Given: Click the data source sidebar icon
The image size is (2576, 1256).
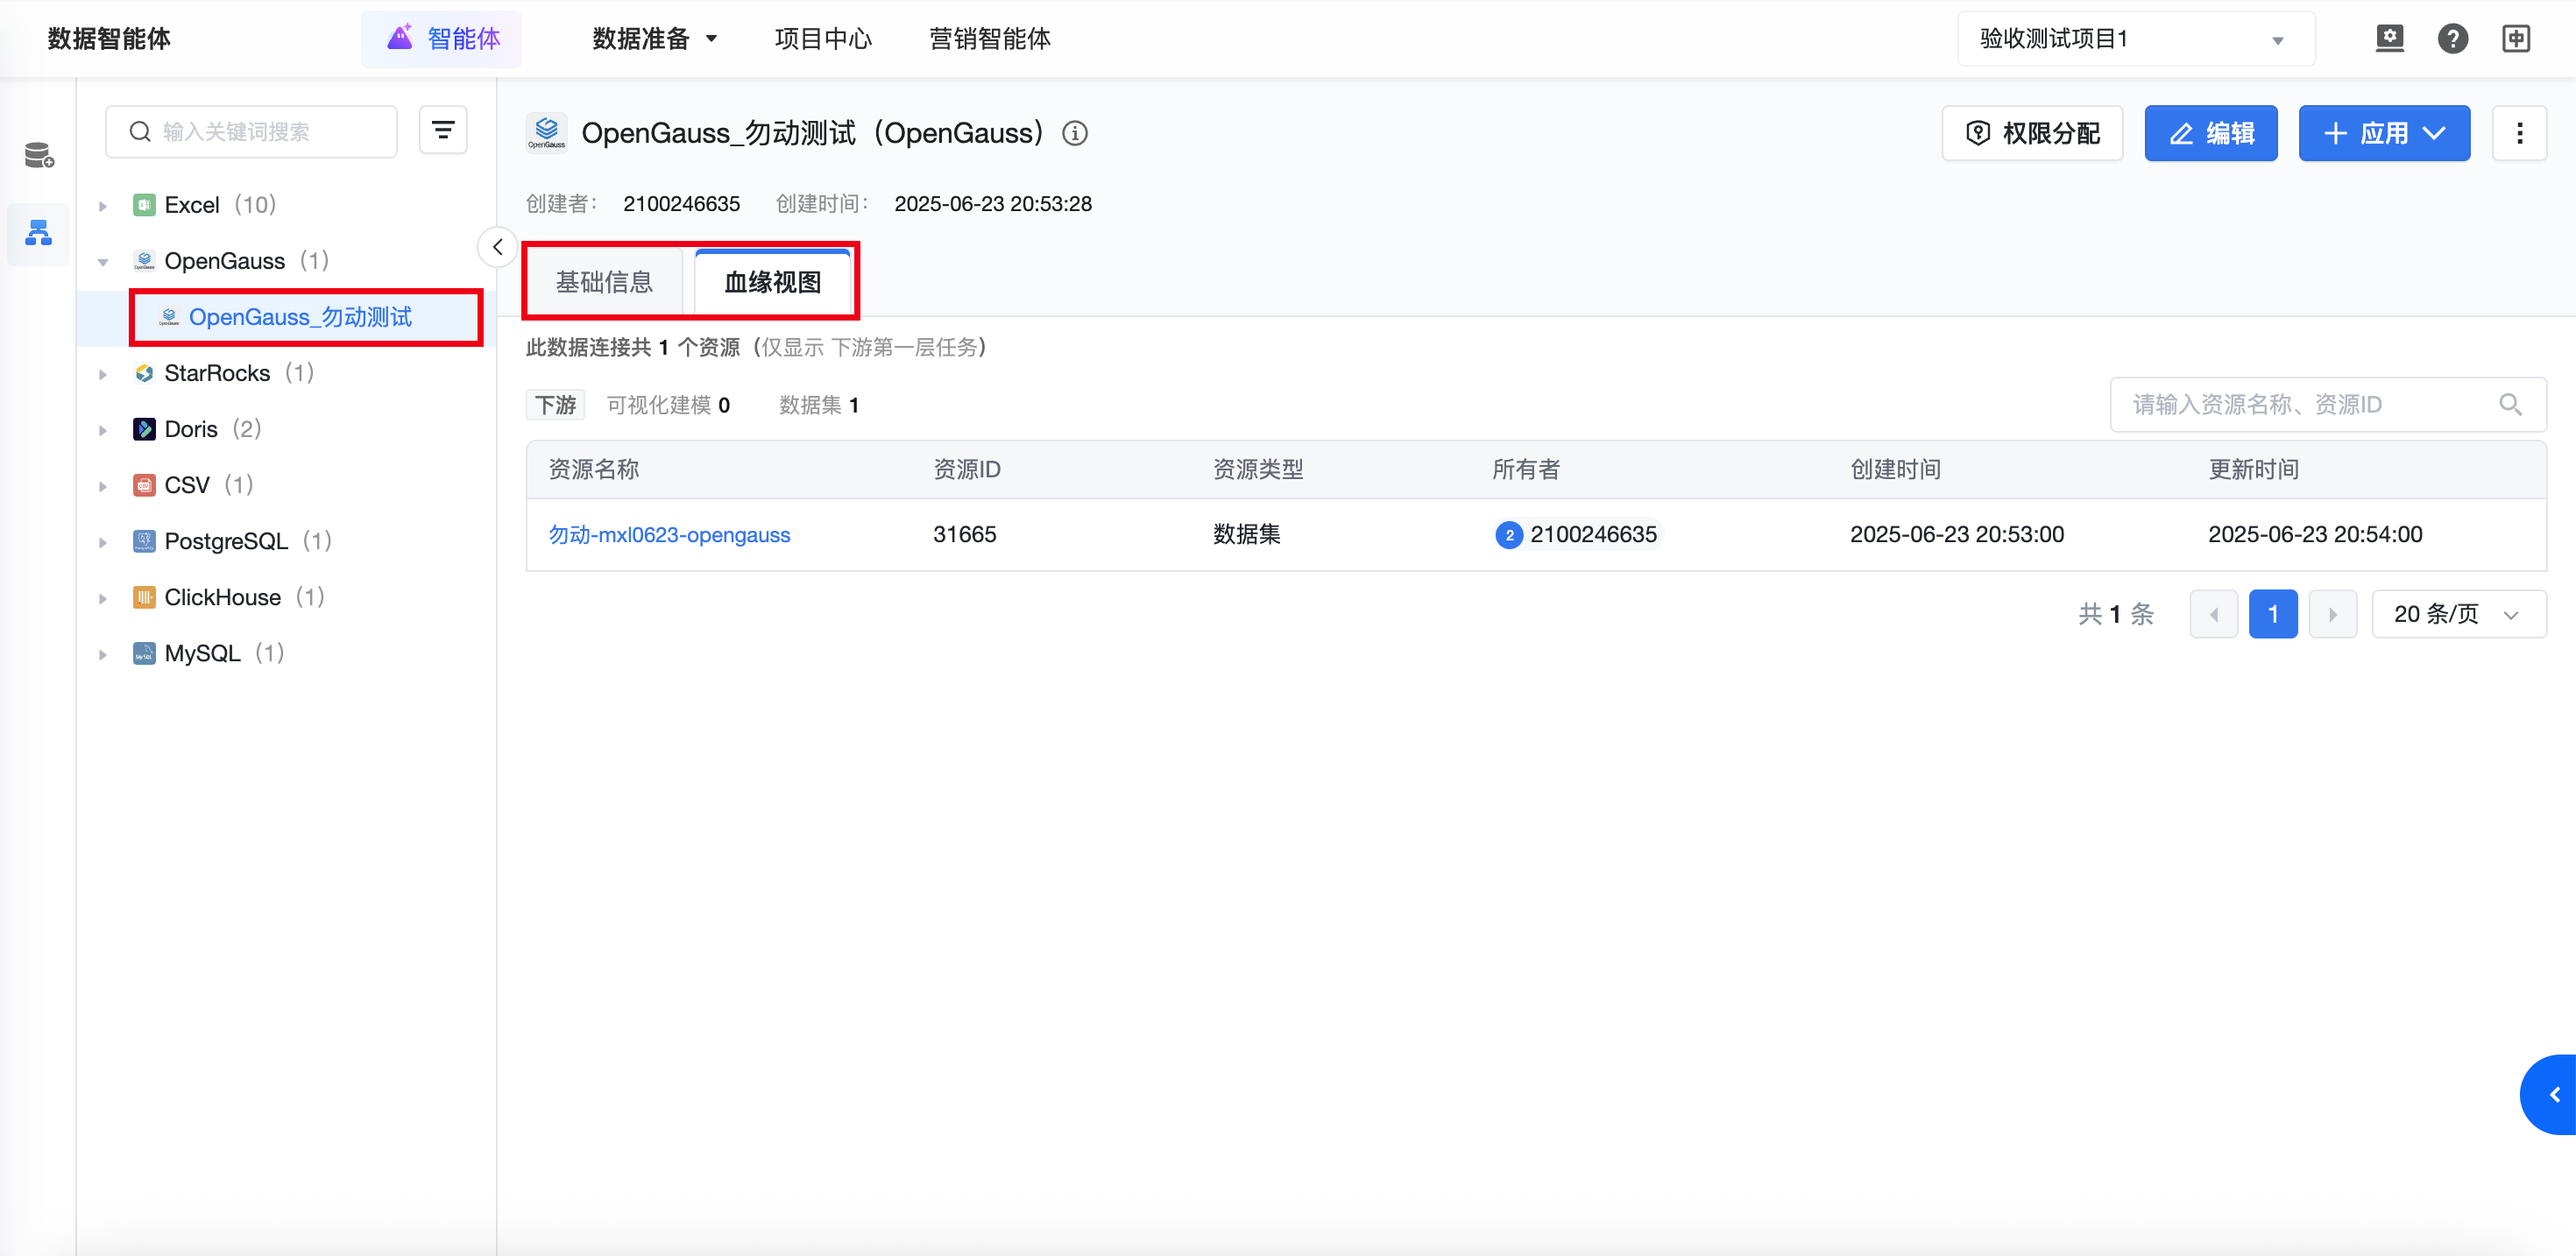Looking at the screenshot, I should coord(39,155).
